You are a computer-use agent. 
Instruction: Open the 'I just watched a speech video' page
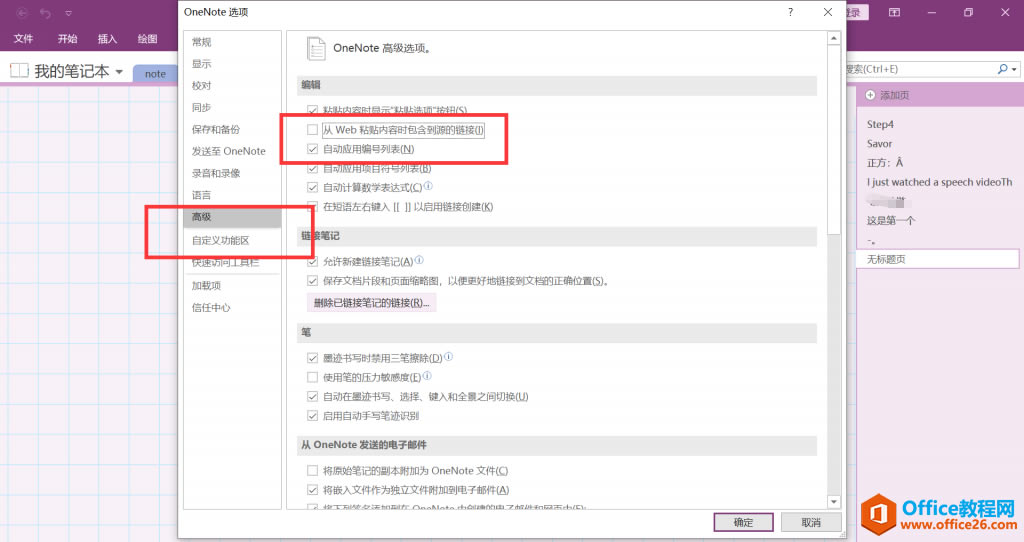point(938,182)
